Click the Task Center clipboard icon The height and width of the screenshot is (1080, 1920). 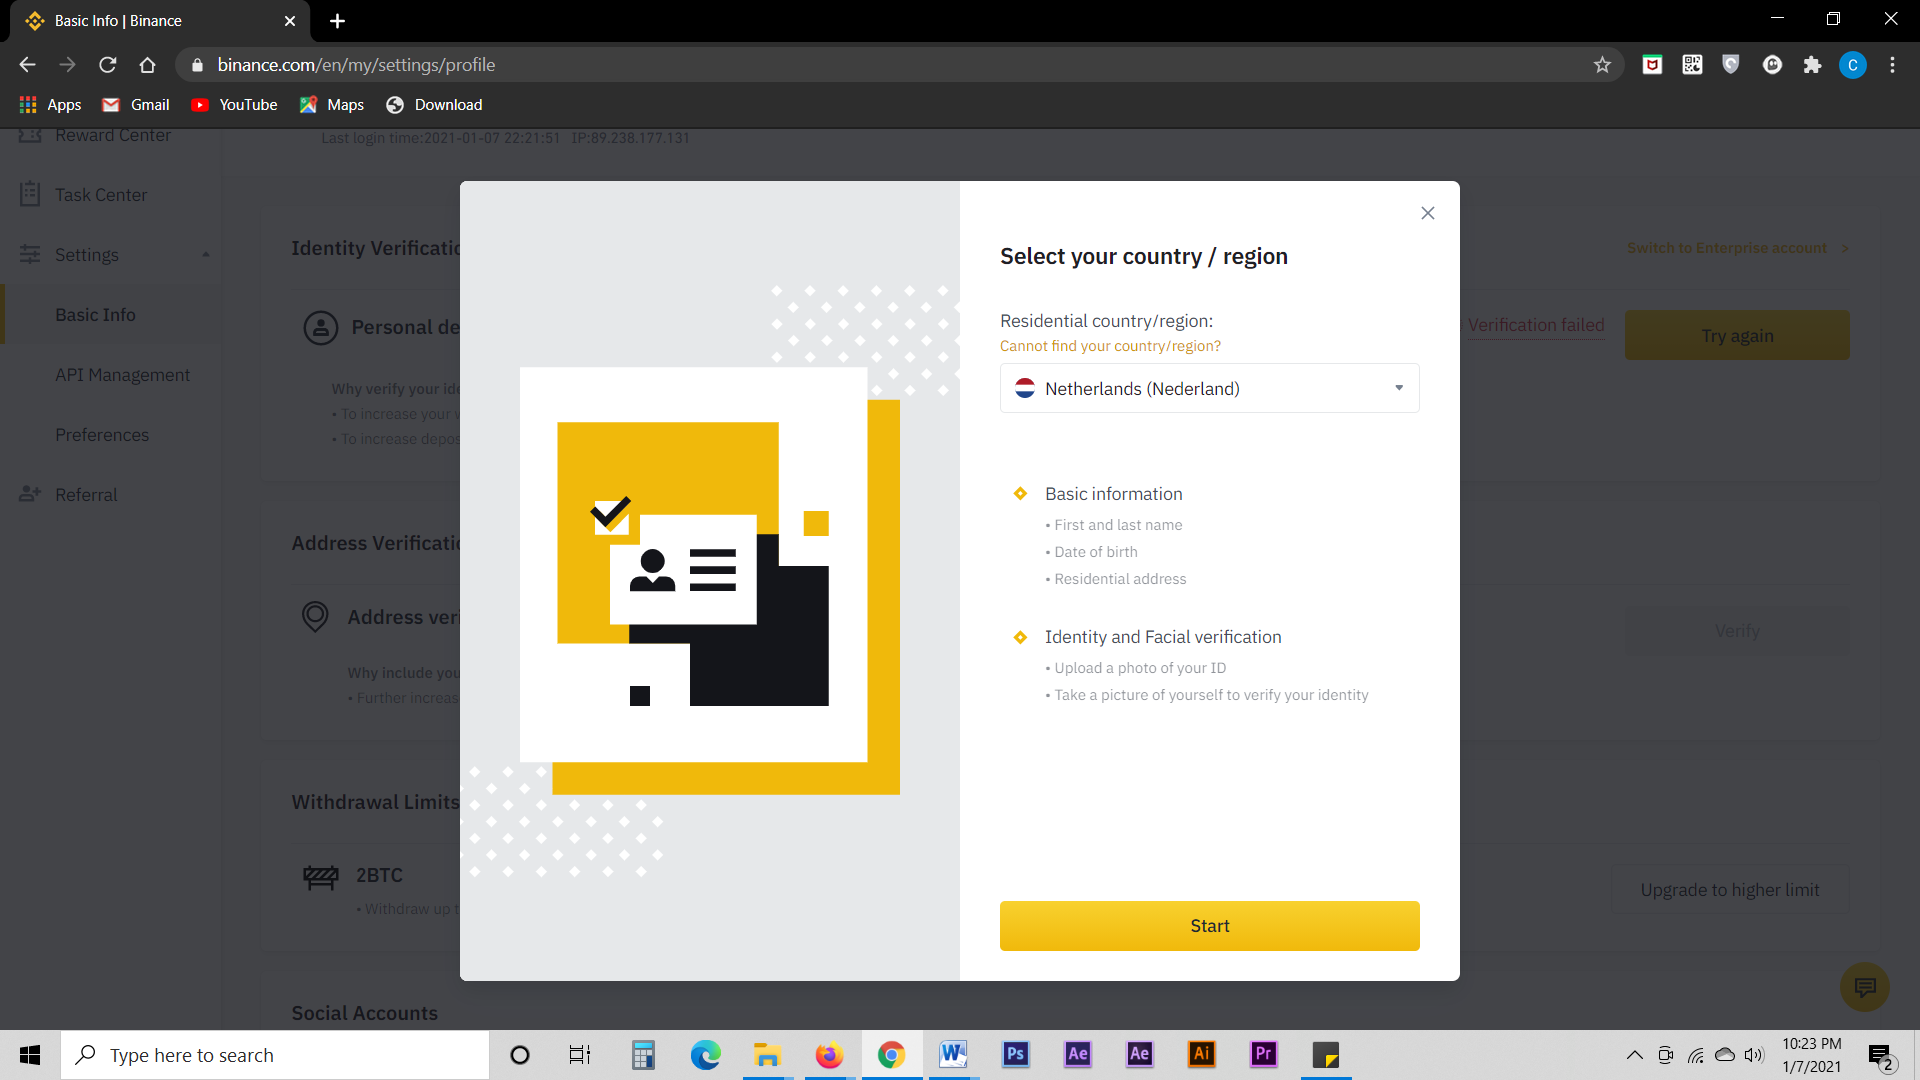click(x=30, y=194)
